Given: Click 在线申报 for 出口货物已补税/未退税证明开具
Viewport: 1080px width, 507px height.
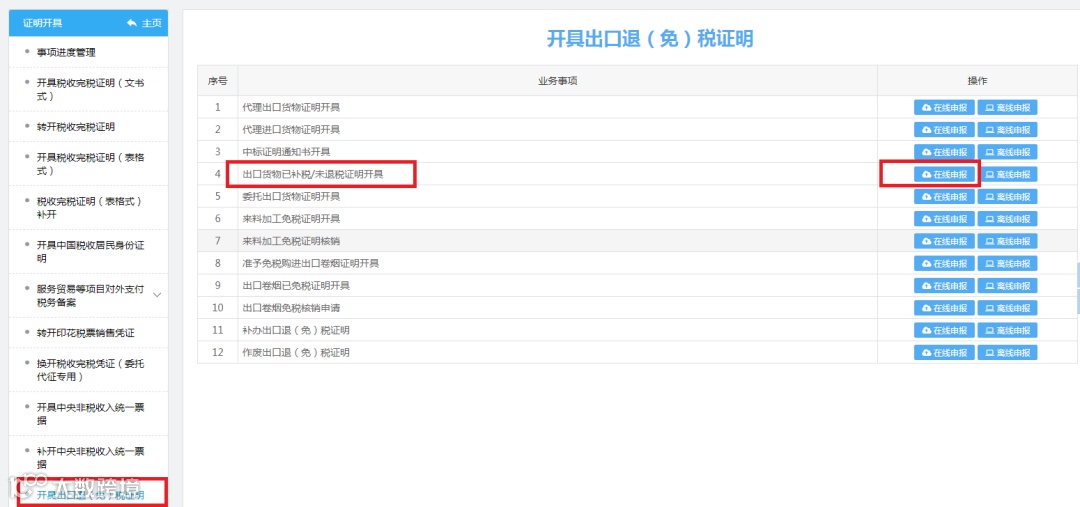Looking at the screenshot, I should pos(944,174).
